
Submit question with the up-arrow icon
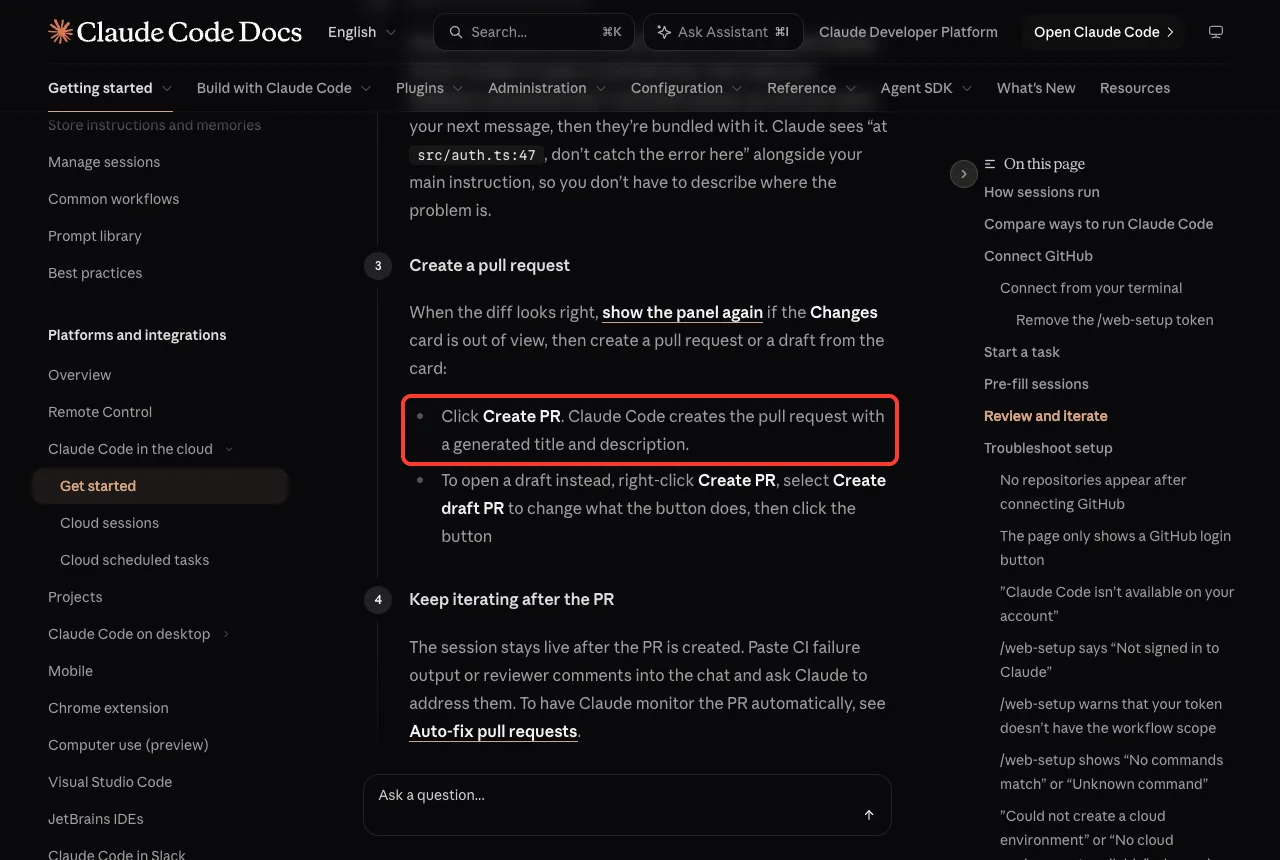pyautogui.click(x=869, y=815)
